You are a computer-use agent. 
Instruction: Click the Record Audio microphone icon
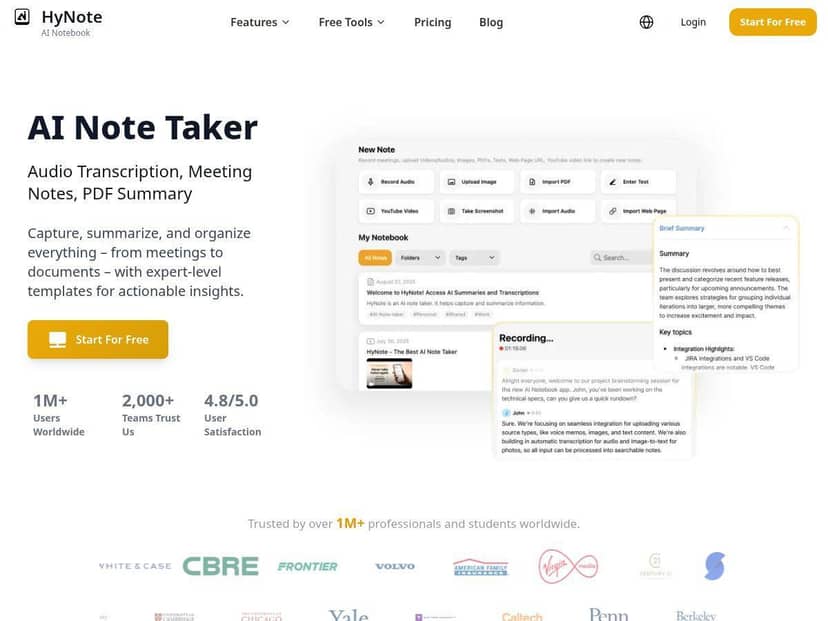tap(371, 183)
